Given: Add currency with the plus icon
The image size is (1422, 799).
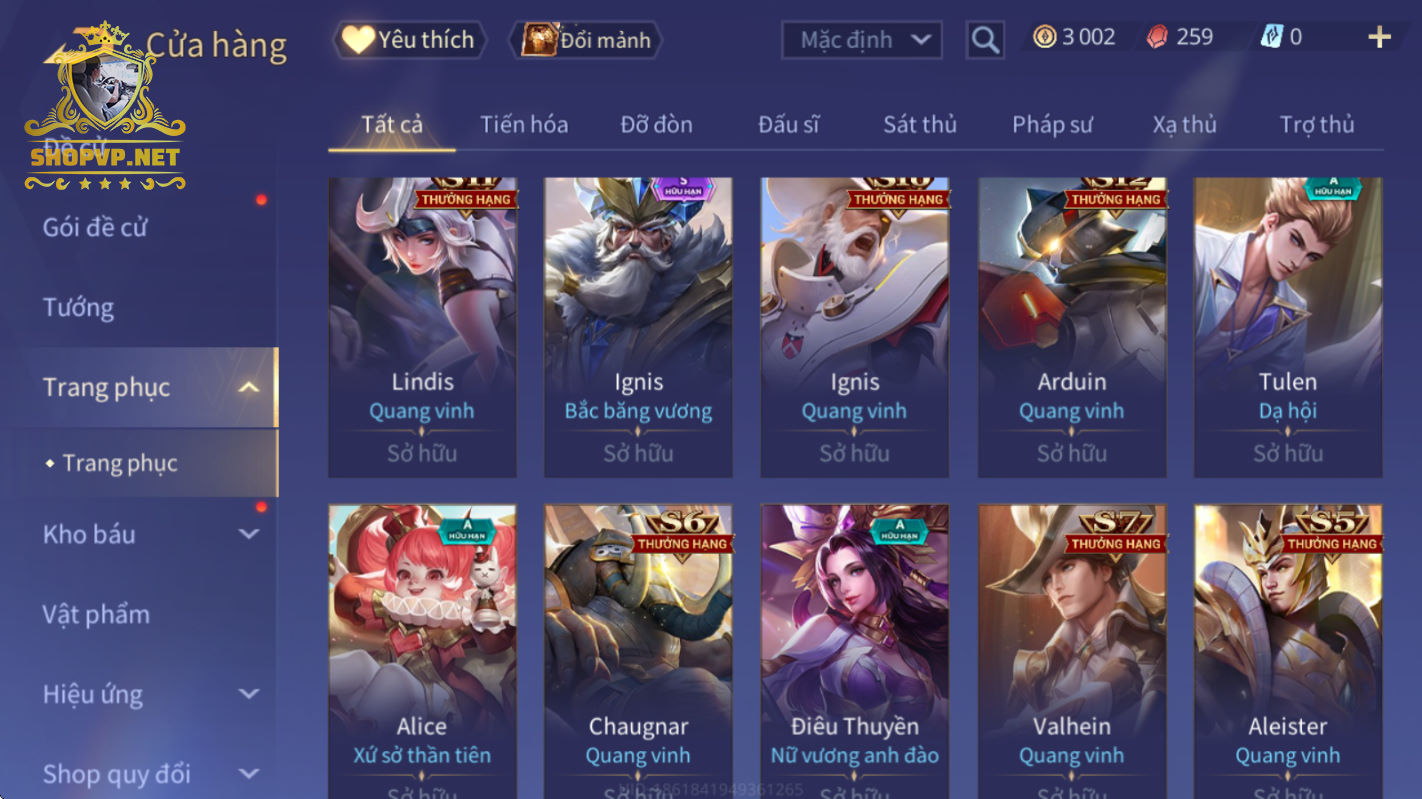Looking at the screenshot, I should [x=1380, y=38].
